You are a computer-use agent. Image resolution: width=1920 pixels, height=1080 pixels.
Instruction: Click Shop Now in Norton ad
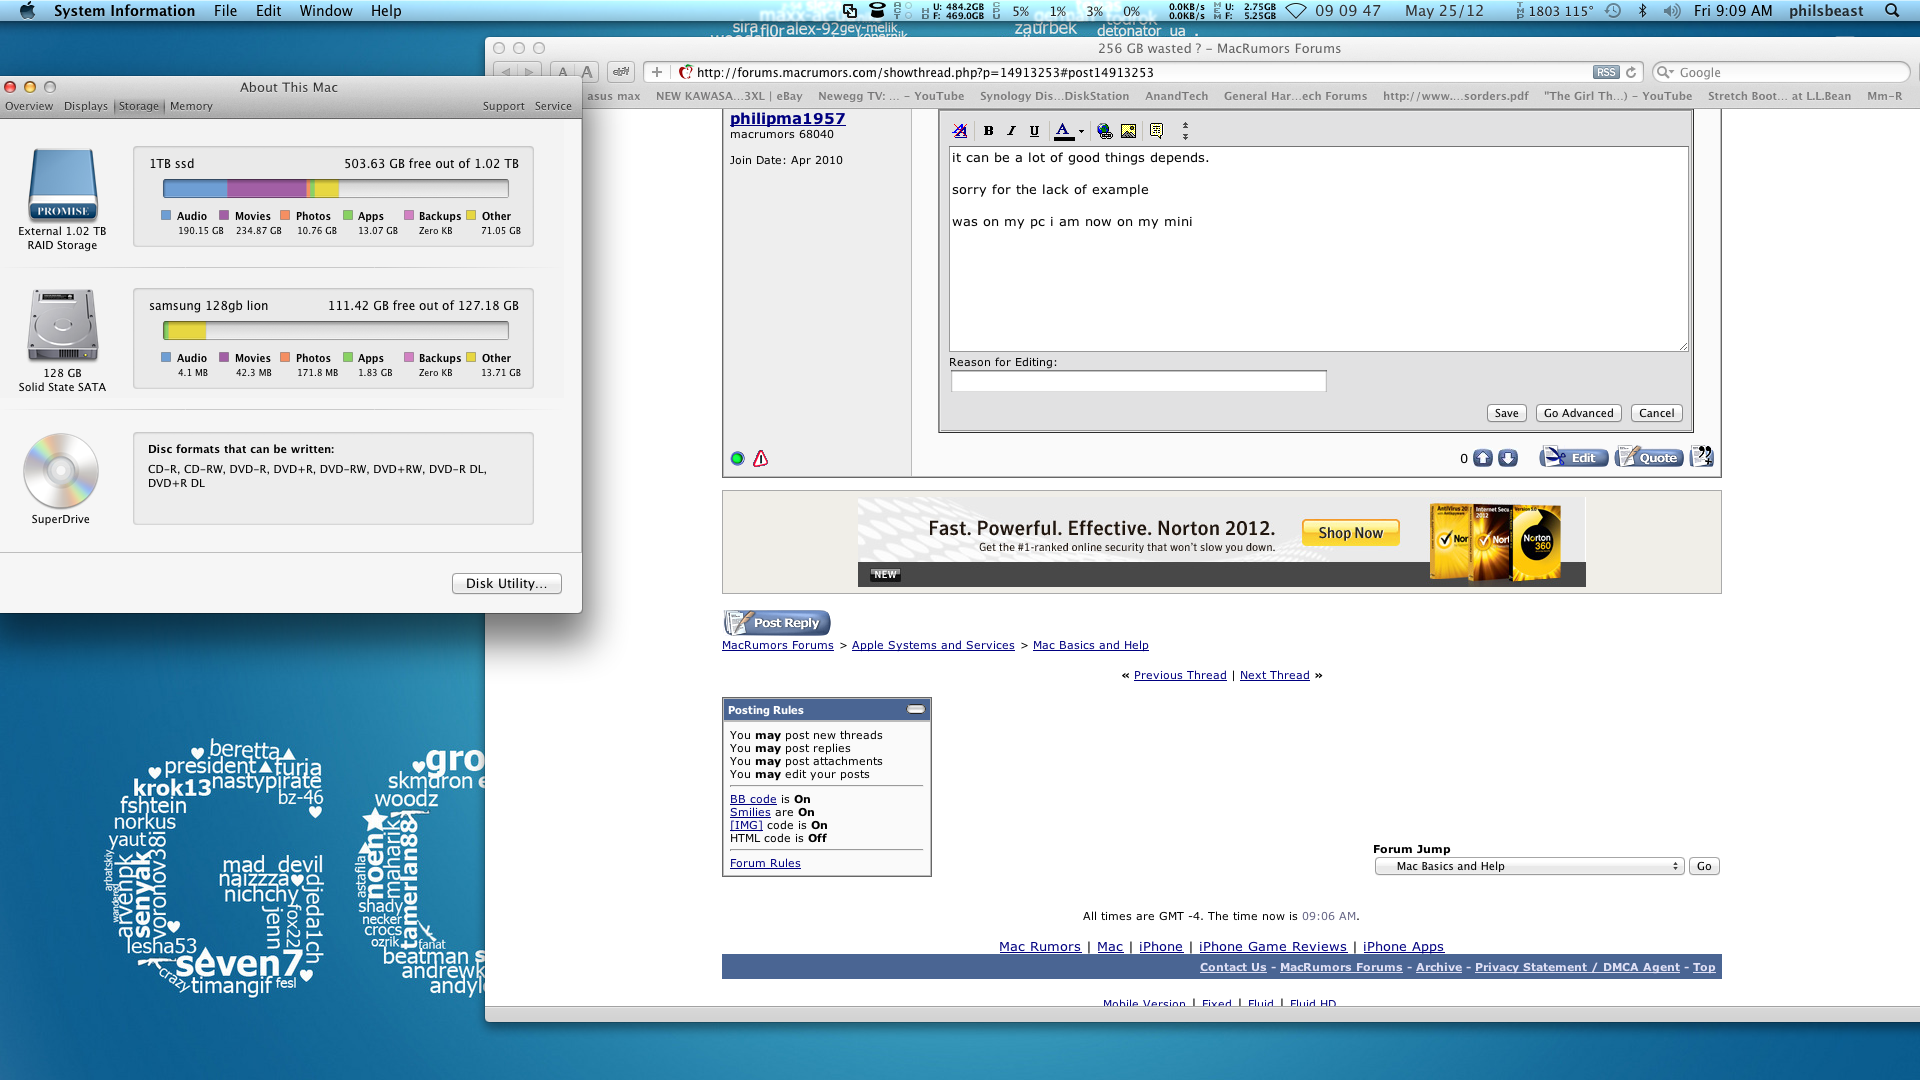1350,533
